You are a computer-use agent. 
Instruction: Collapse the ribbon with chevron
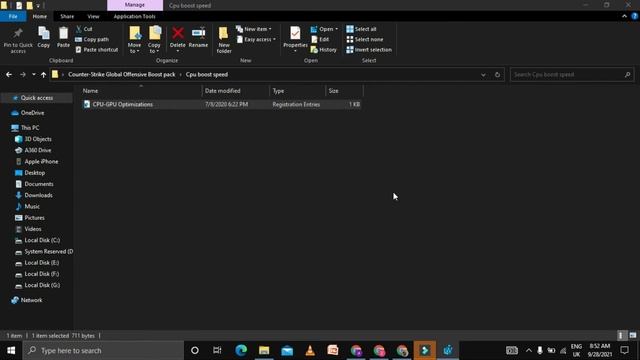(x=624, y=16)
